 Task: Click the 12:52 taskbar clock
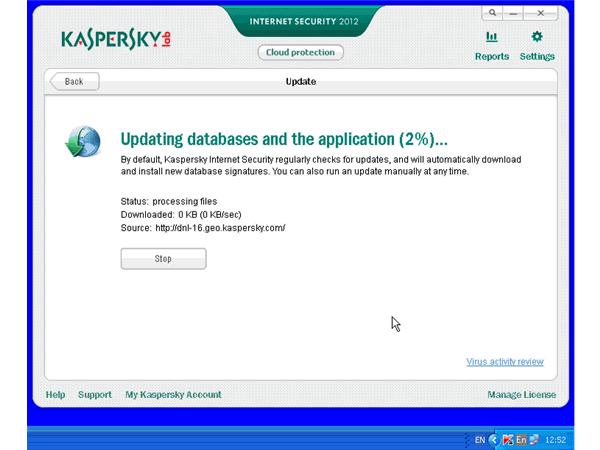556,440
